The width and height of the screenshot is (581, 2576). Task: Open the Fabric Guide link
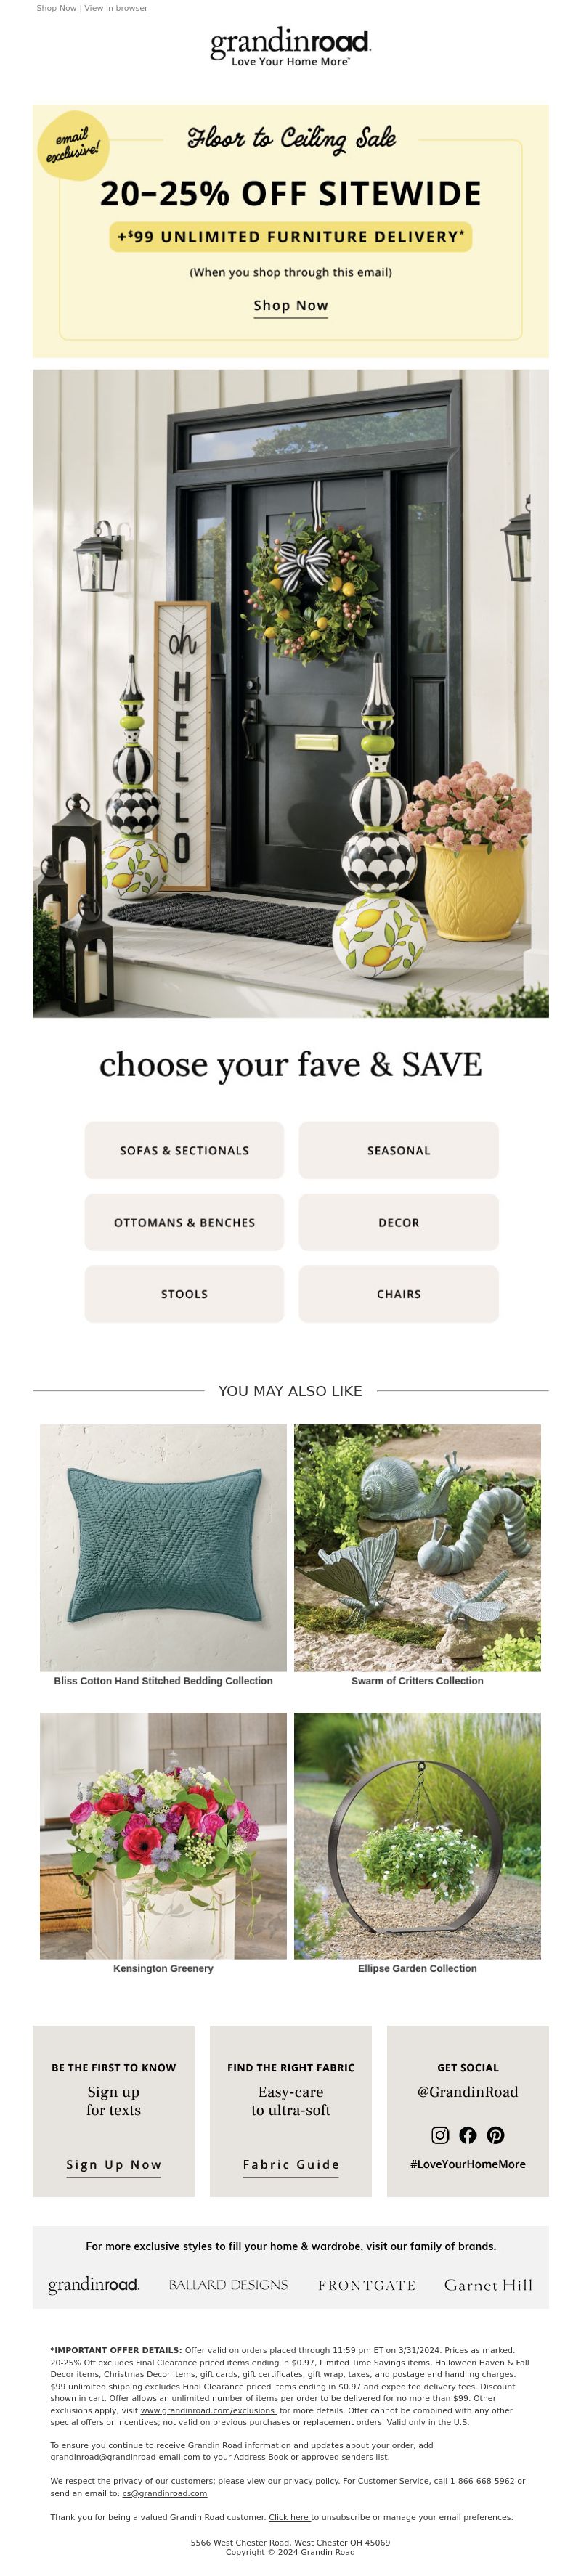(291, 2165)
